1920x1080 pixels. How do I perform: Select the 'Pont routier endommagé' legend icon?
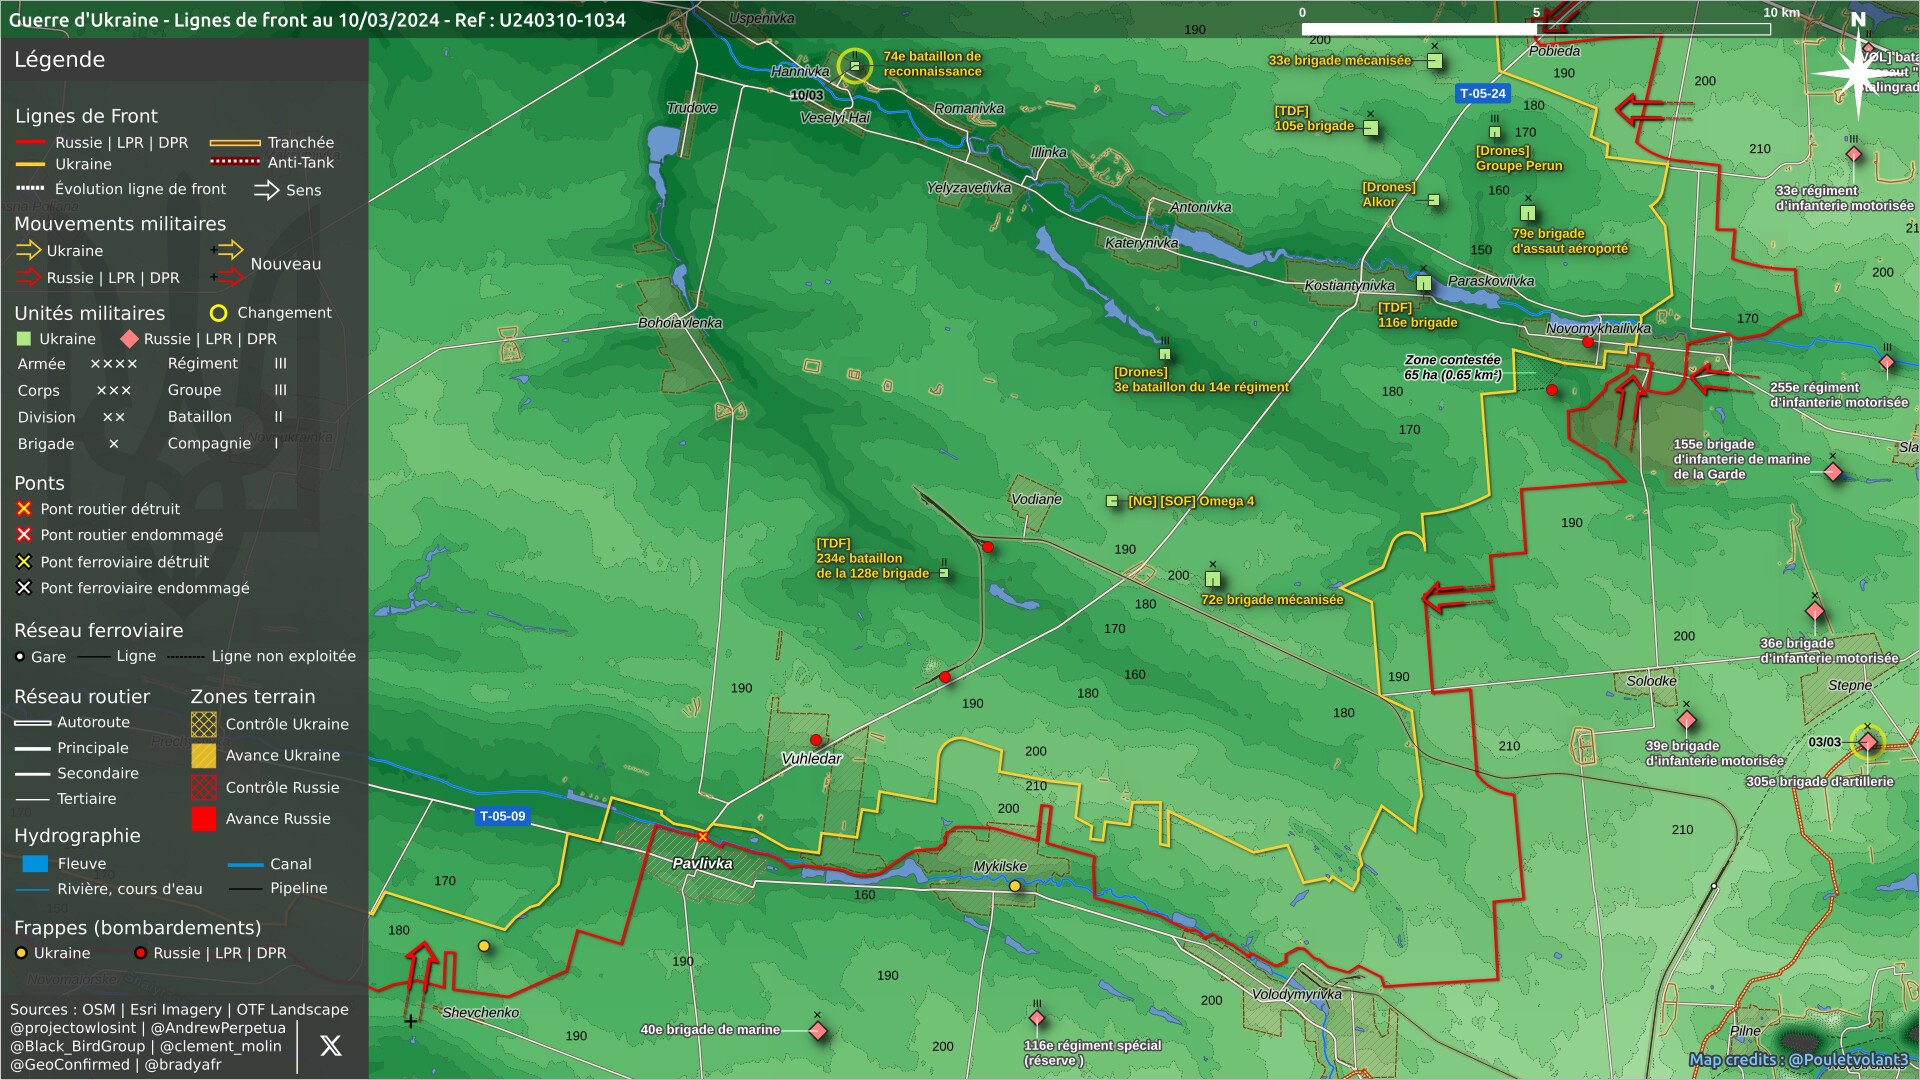tap(24, 535)
